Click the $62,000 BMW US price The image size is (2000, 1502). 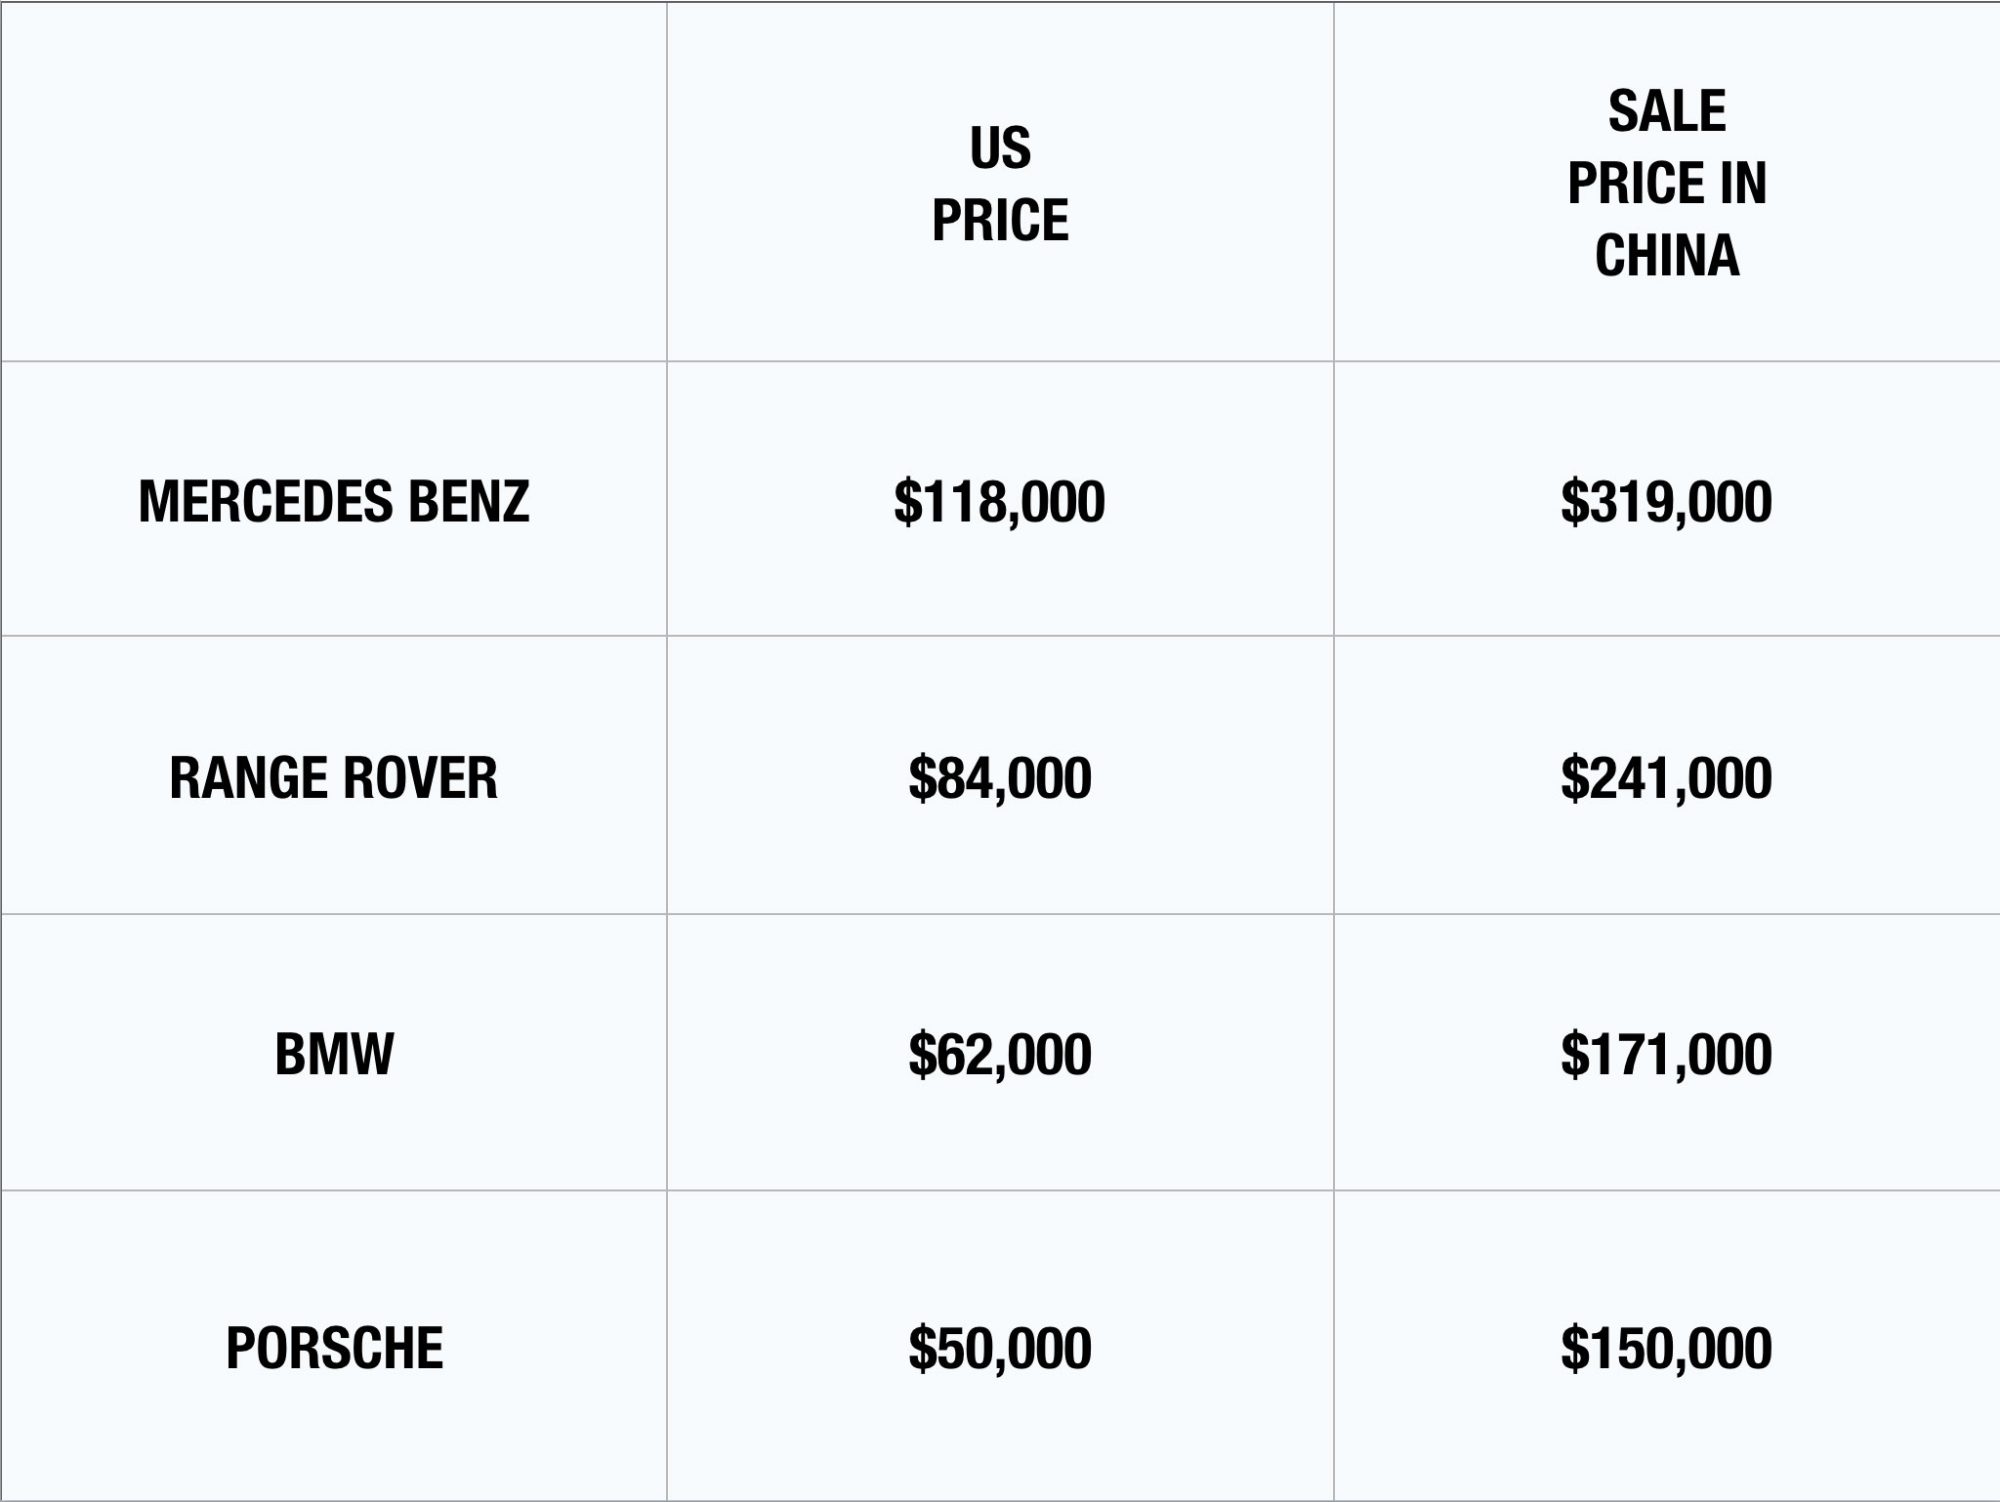999,1054
